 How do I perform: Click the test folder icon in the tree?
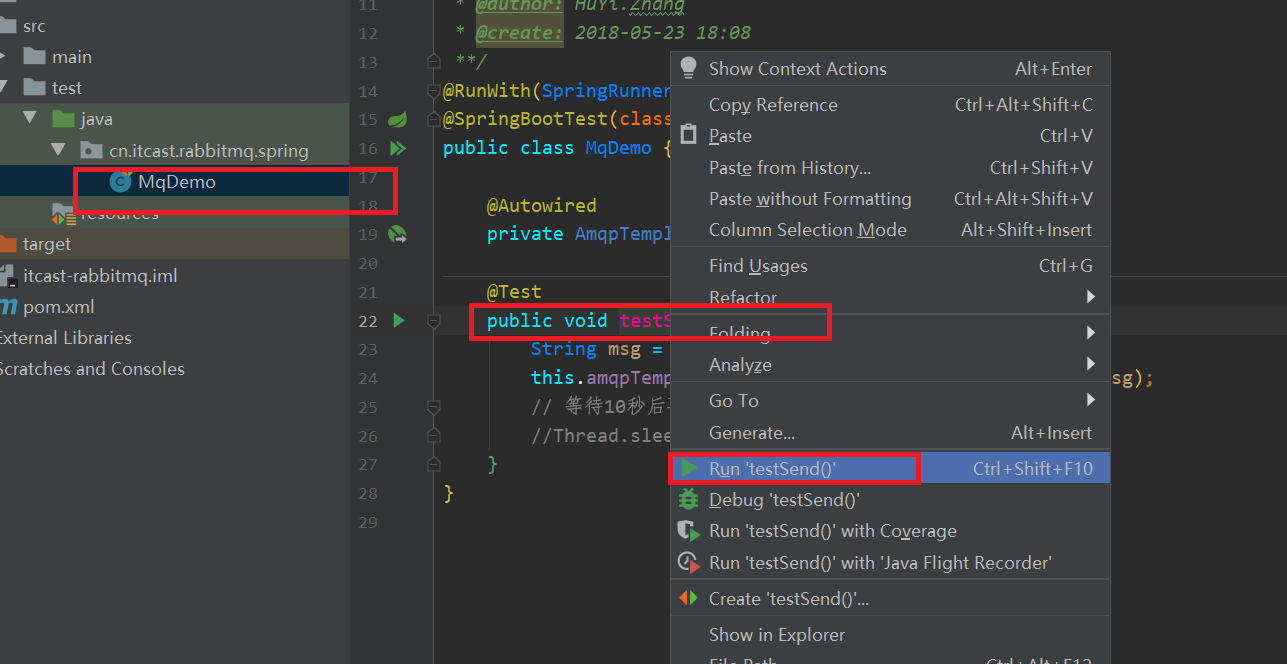click(x=34, y=88)
